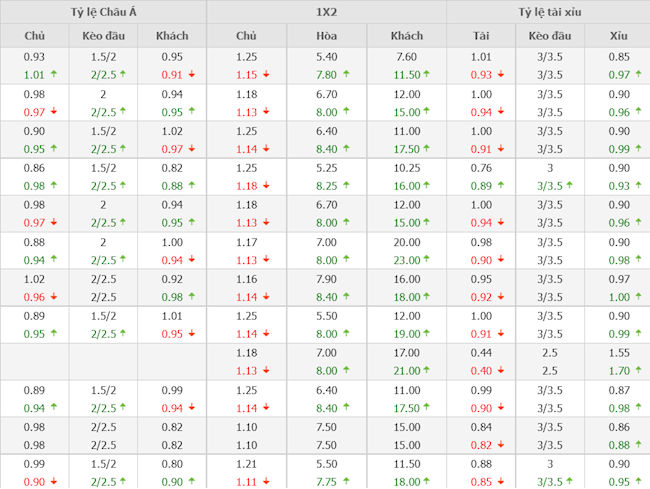650x489 pixels.
Task: Click the 1.55 odds value
Action: [x=619, y=353]
